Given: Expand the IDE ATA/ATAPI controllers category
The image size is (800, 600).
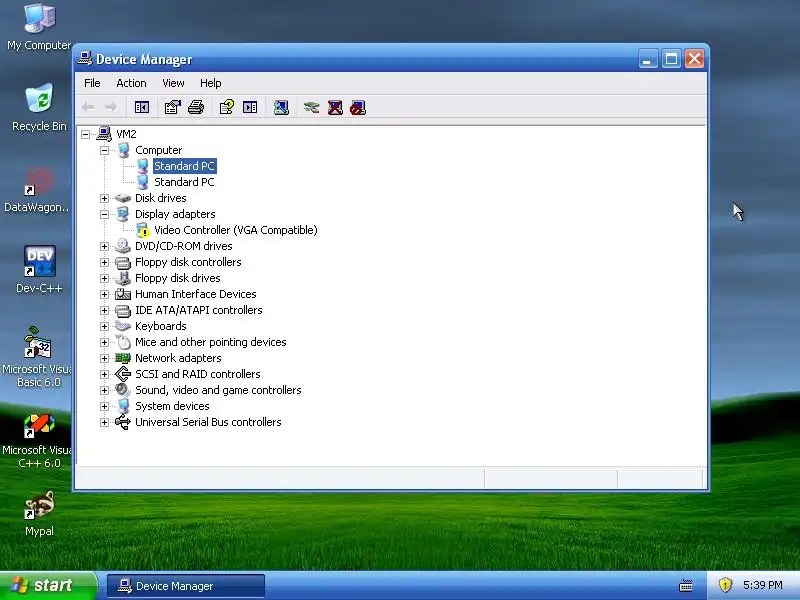Looking at the screenshot, I should [x=105, y=310].
